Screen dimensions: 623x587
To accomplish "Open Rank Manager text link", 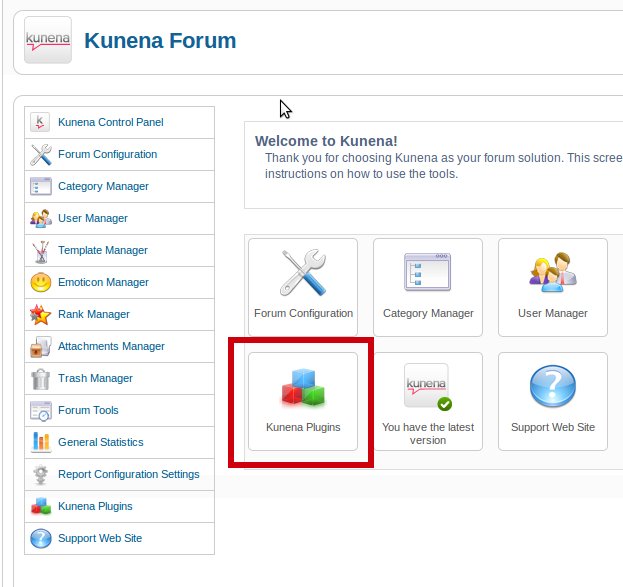I will pos(94,314).
